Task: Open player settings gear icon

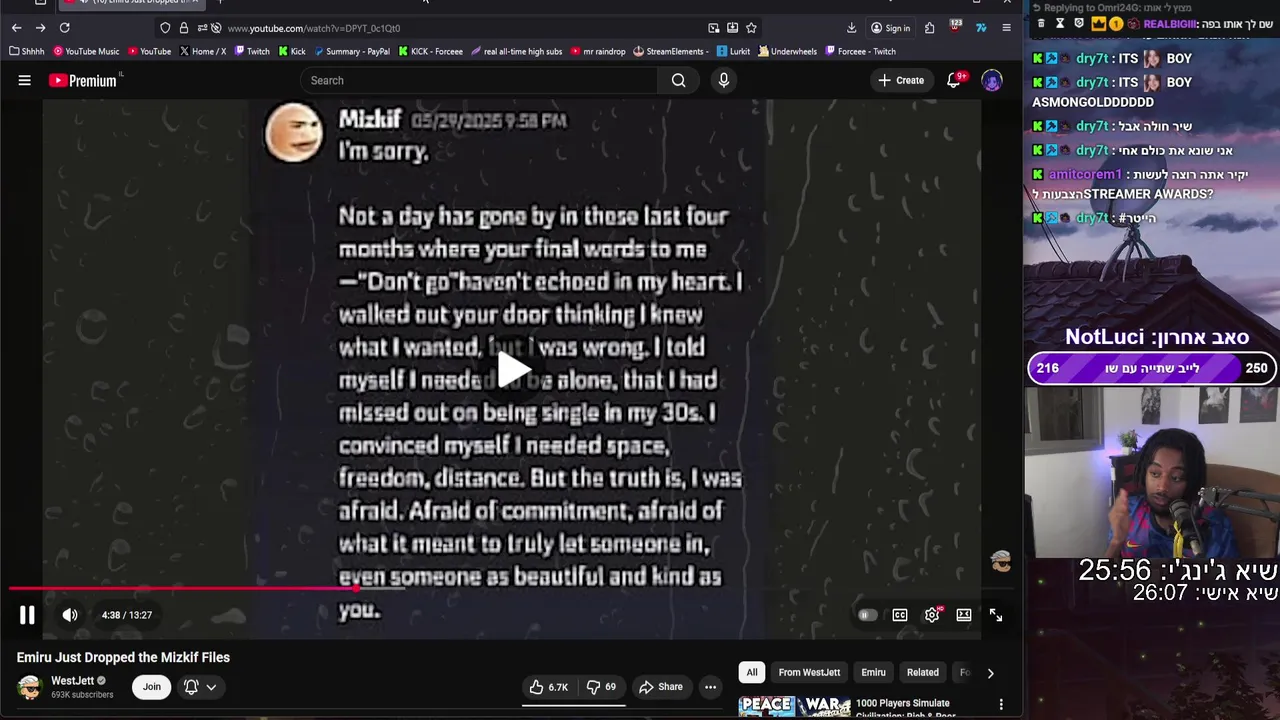Action: pos(932,615)
